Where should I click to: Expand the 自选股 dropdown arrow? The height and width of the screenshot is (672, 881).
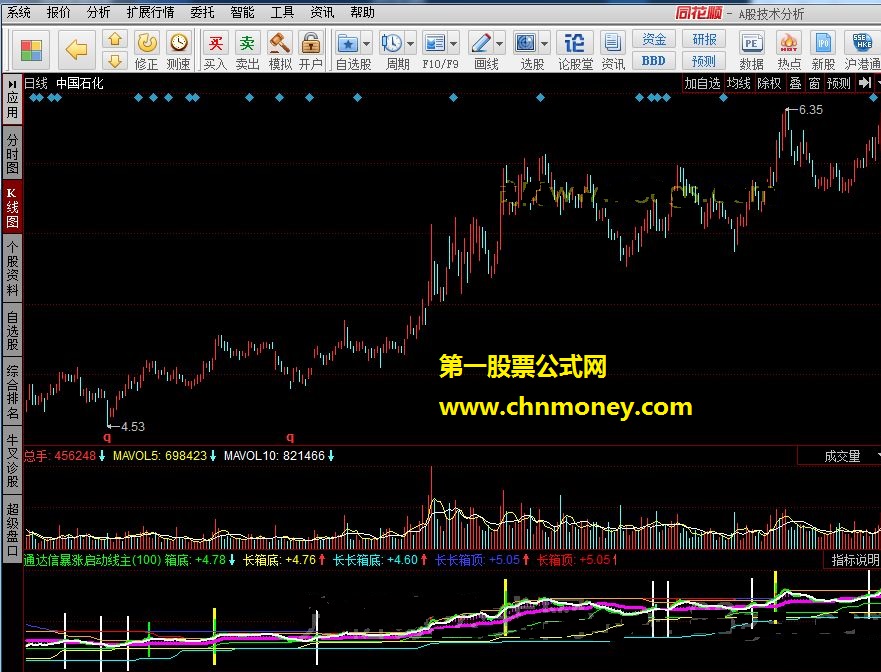point(366,43)
